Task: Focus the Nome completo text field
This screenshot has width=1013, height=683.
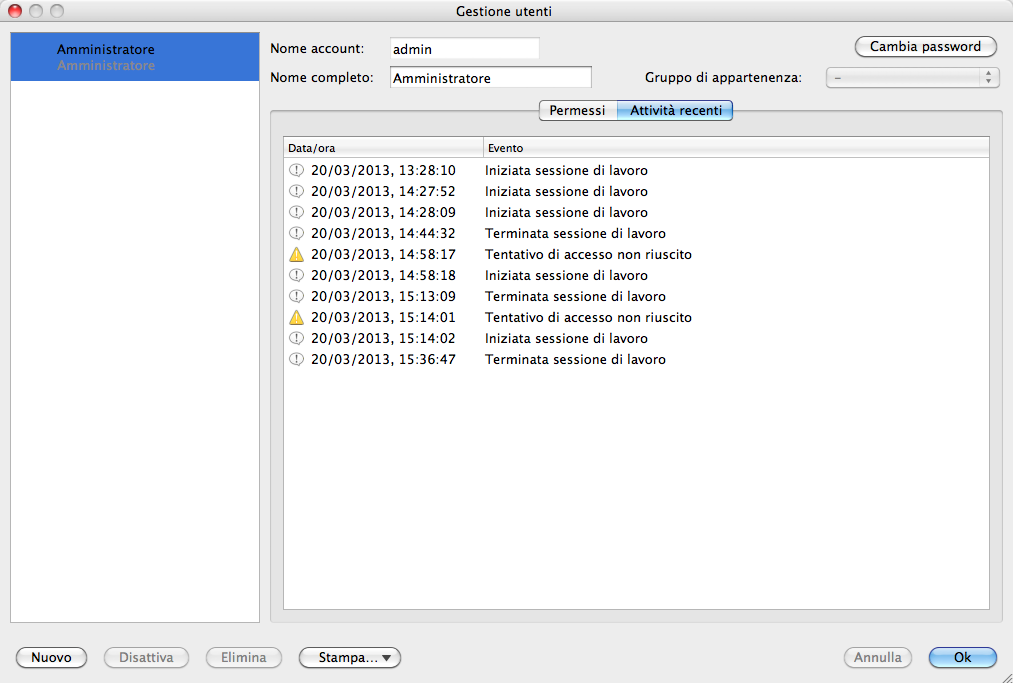Action: 490,78
